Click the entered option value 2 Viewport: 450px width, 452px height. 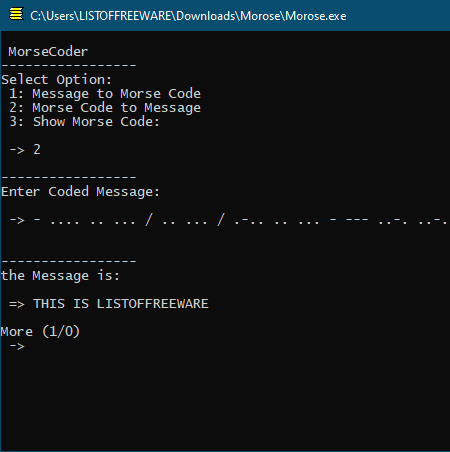coord(37,149)
